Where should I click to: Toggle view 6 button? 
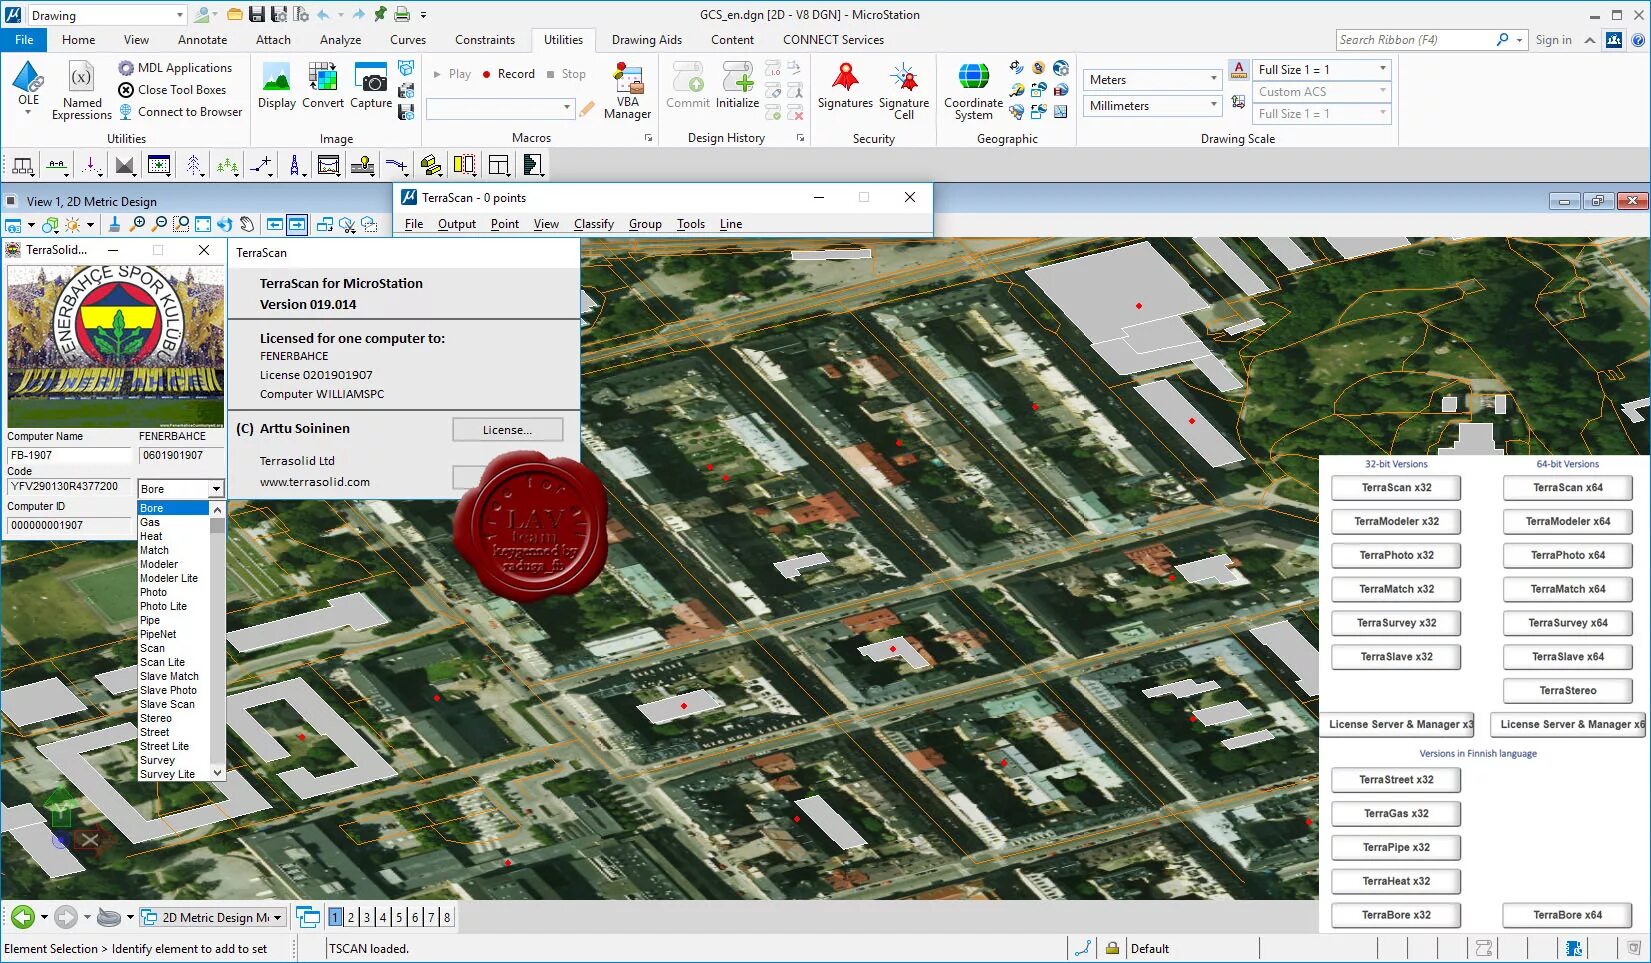[x=415, y=917]
